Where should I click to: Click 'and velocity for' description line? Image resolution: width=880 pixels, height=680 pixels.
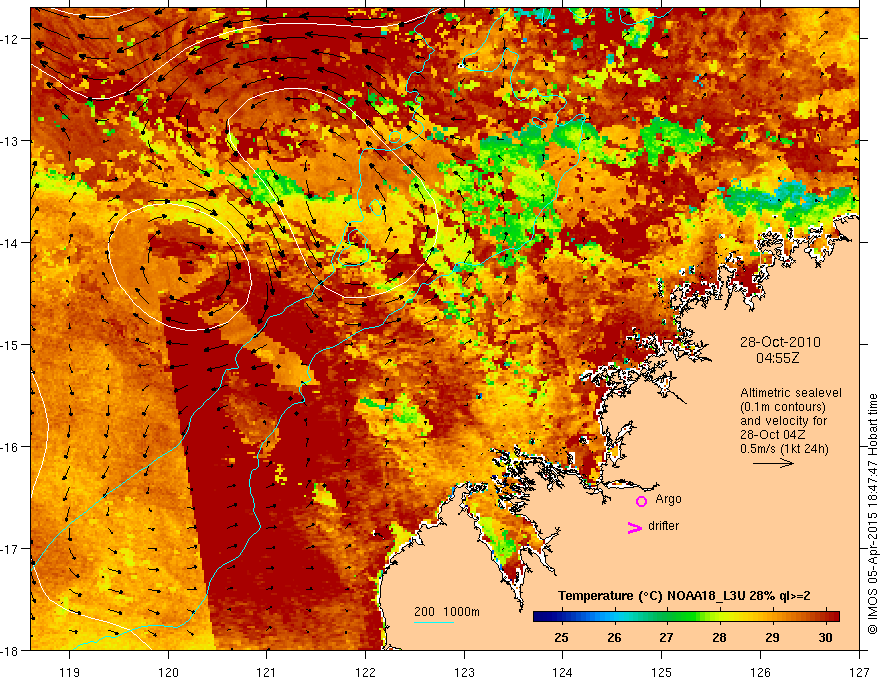click(783, 421)
